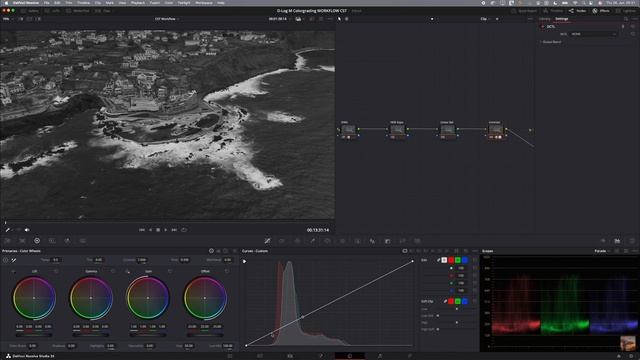
Task: Open the Magic Mask palette
Action: coord(357,241)
